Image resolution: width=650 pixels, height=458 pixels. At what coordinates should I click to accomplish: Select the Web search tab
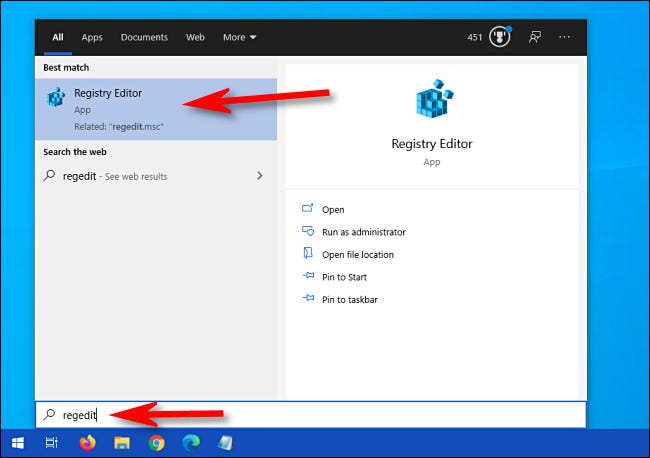[x=195, y=37]
